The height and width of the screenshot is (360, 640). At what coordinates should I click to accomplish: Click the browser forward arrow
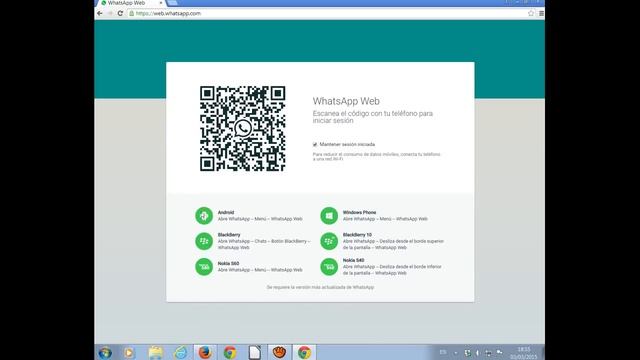pos(110,13)
